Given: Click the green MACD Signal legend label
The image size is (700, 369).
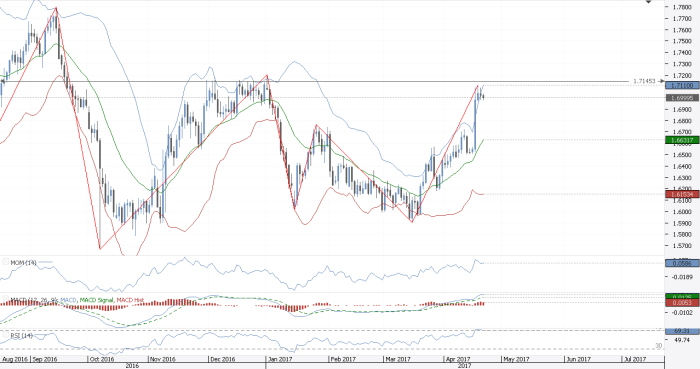Looking at the screenshot, I should point(96,300).
